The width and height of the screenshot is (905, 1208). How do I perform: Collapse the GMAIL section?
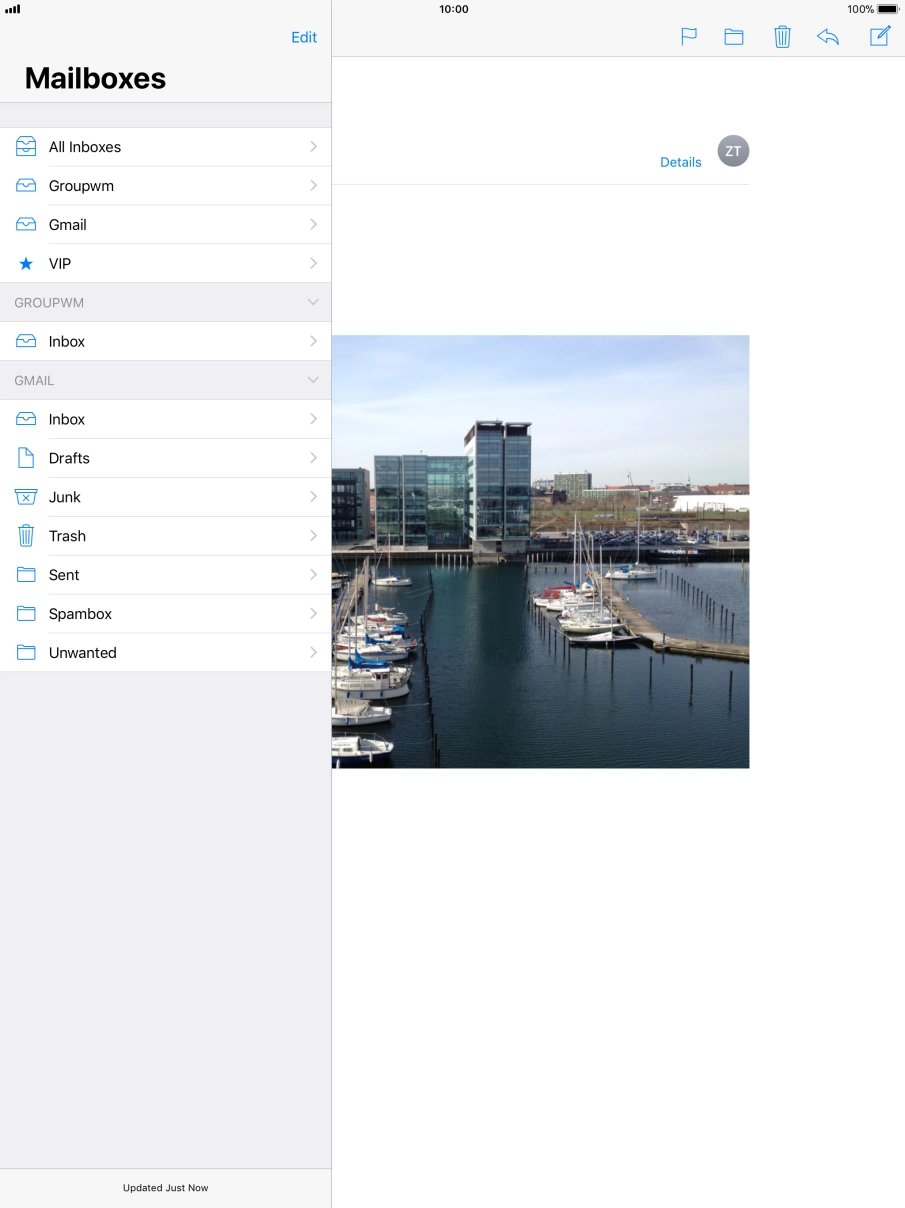pyautogui.click(x=313, y=380)
